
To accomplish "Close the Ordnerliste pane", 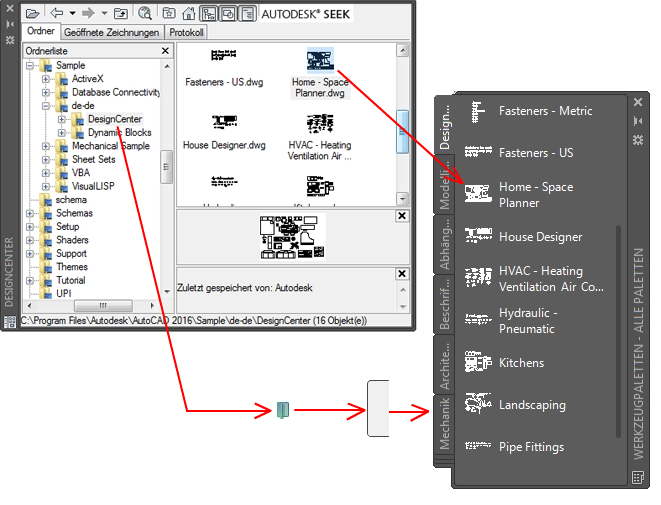I will pos(165,51).
